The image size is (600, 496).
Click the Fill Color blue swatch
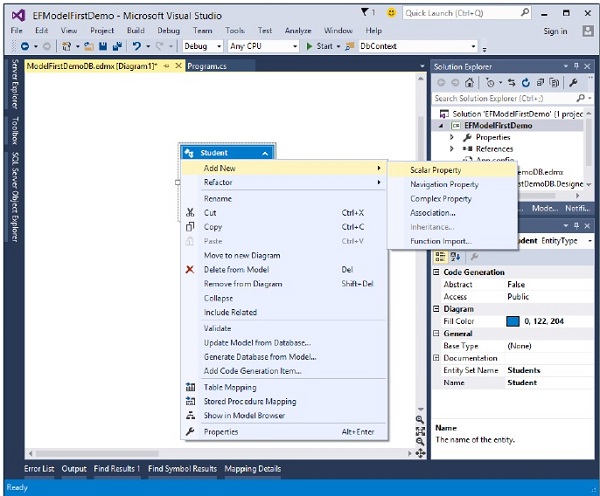(513, 321)
